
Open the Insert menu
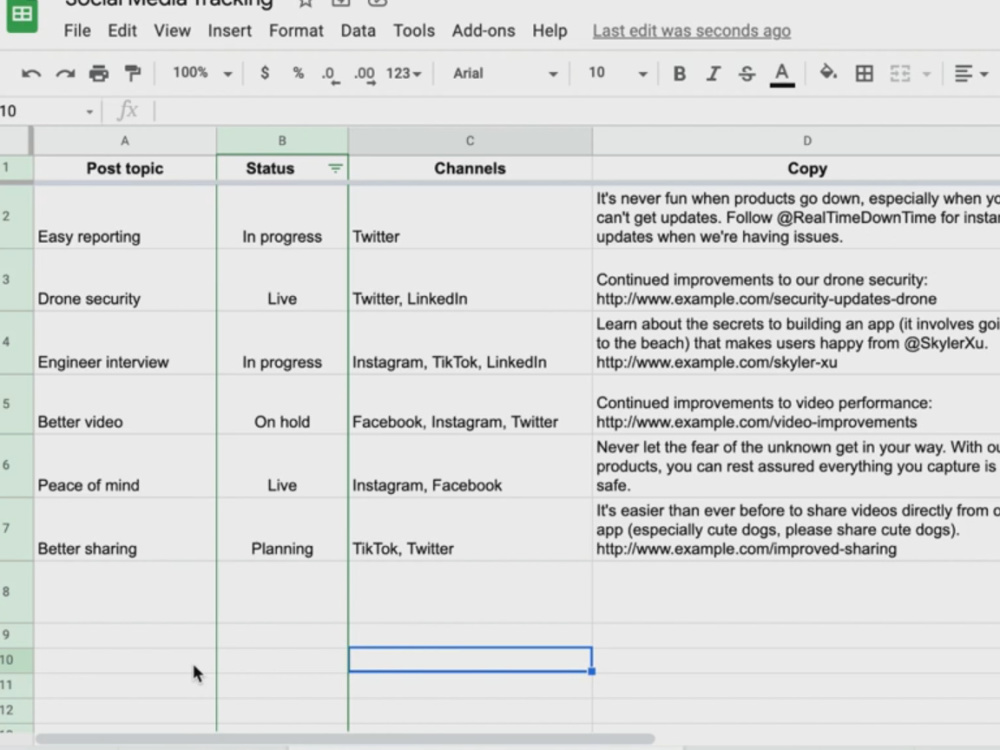(230, 31)
